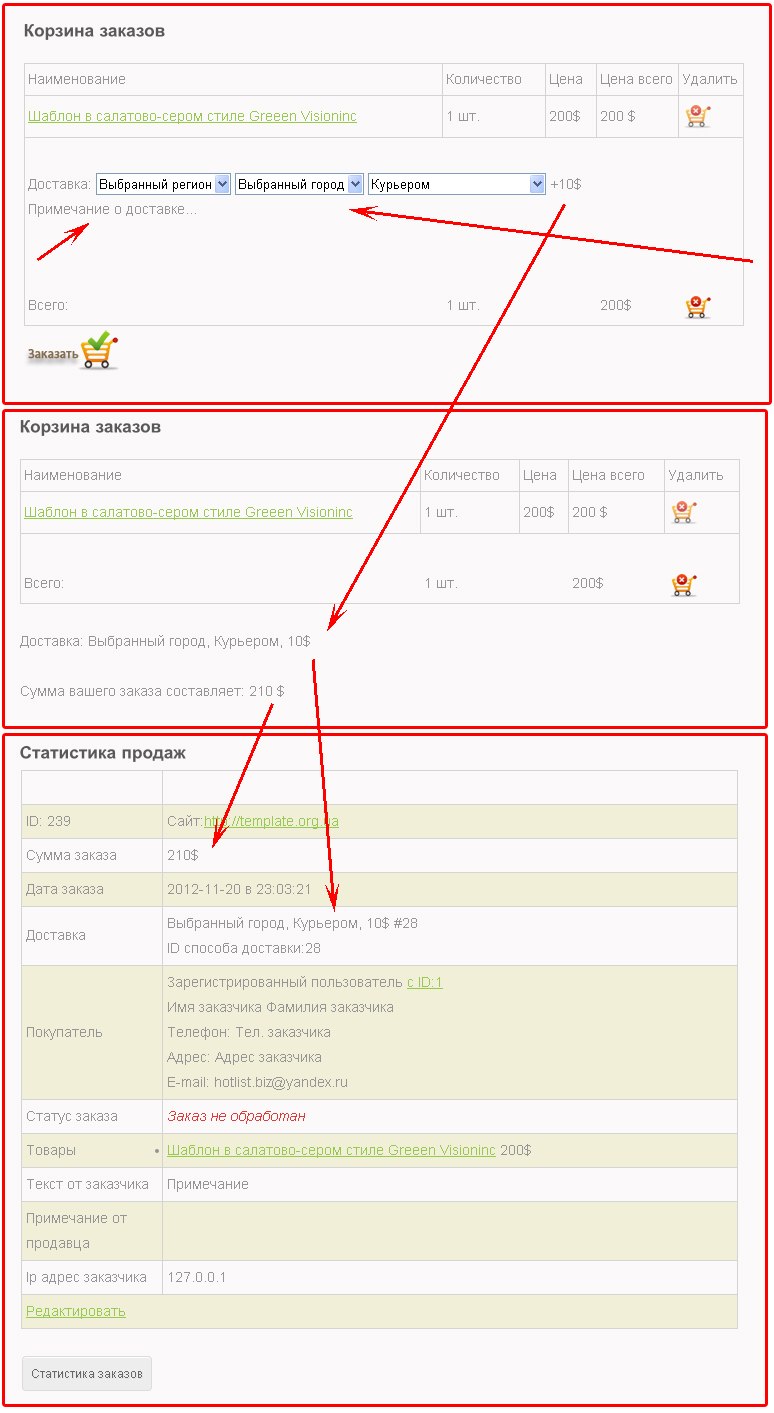Click the 'Редактировать' link
Viewport: 774px width, 1413px height.
coord(76,1311)
